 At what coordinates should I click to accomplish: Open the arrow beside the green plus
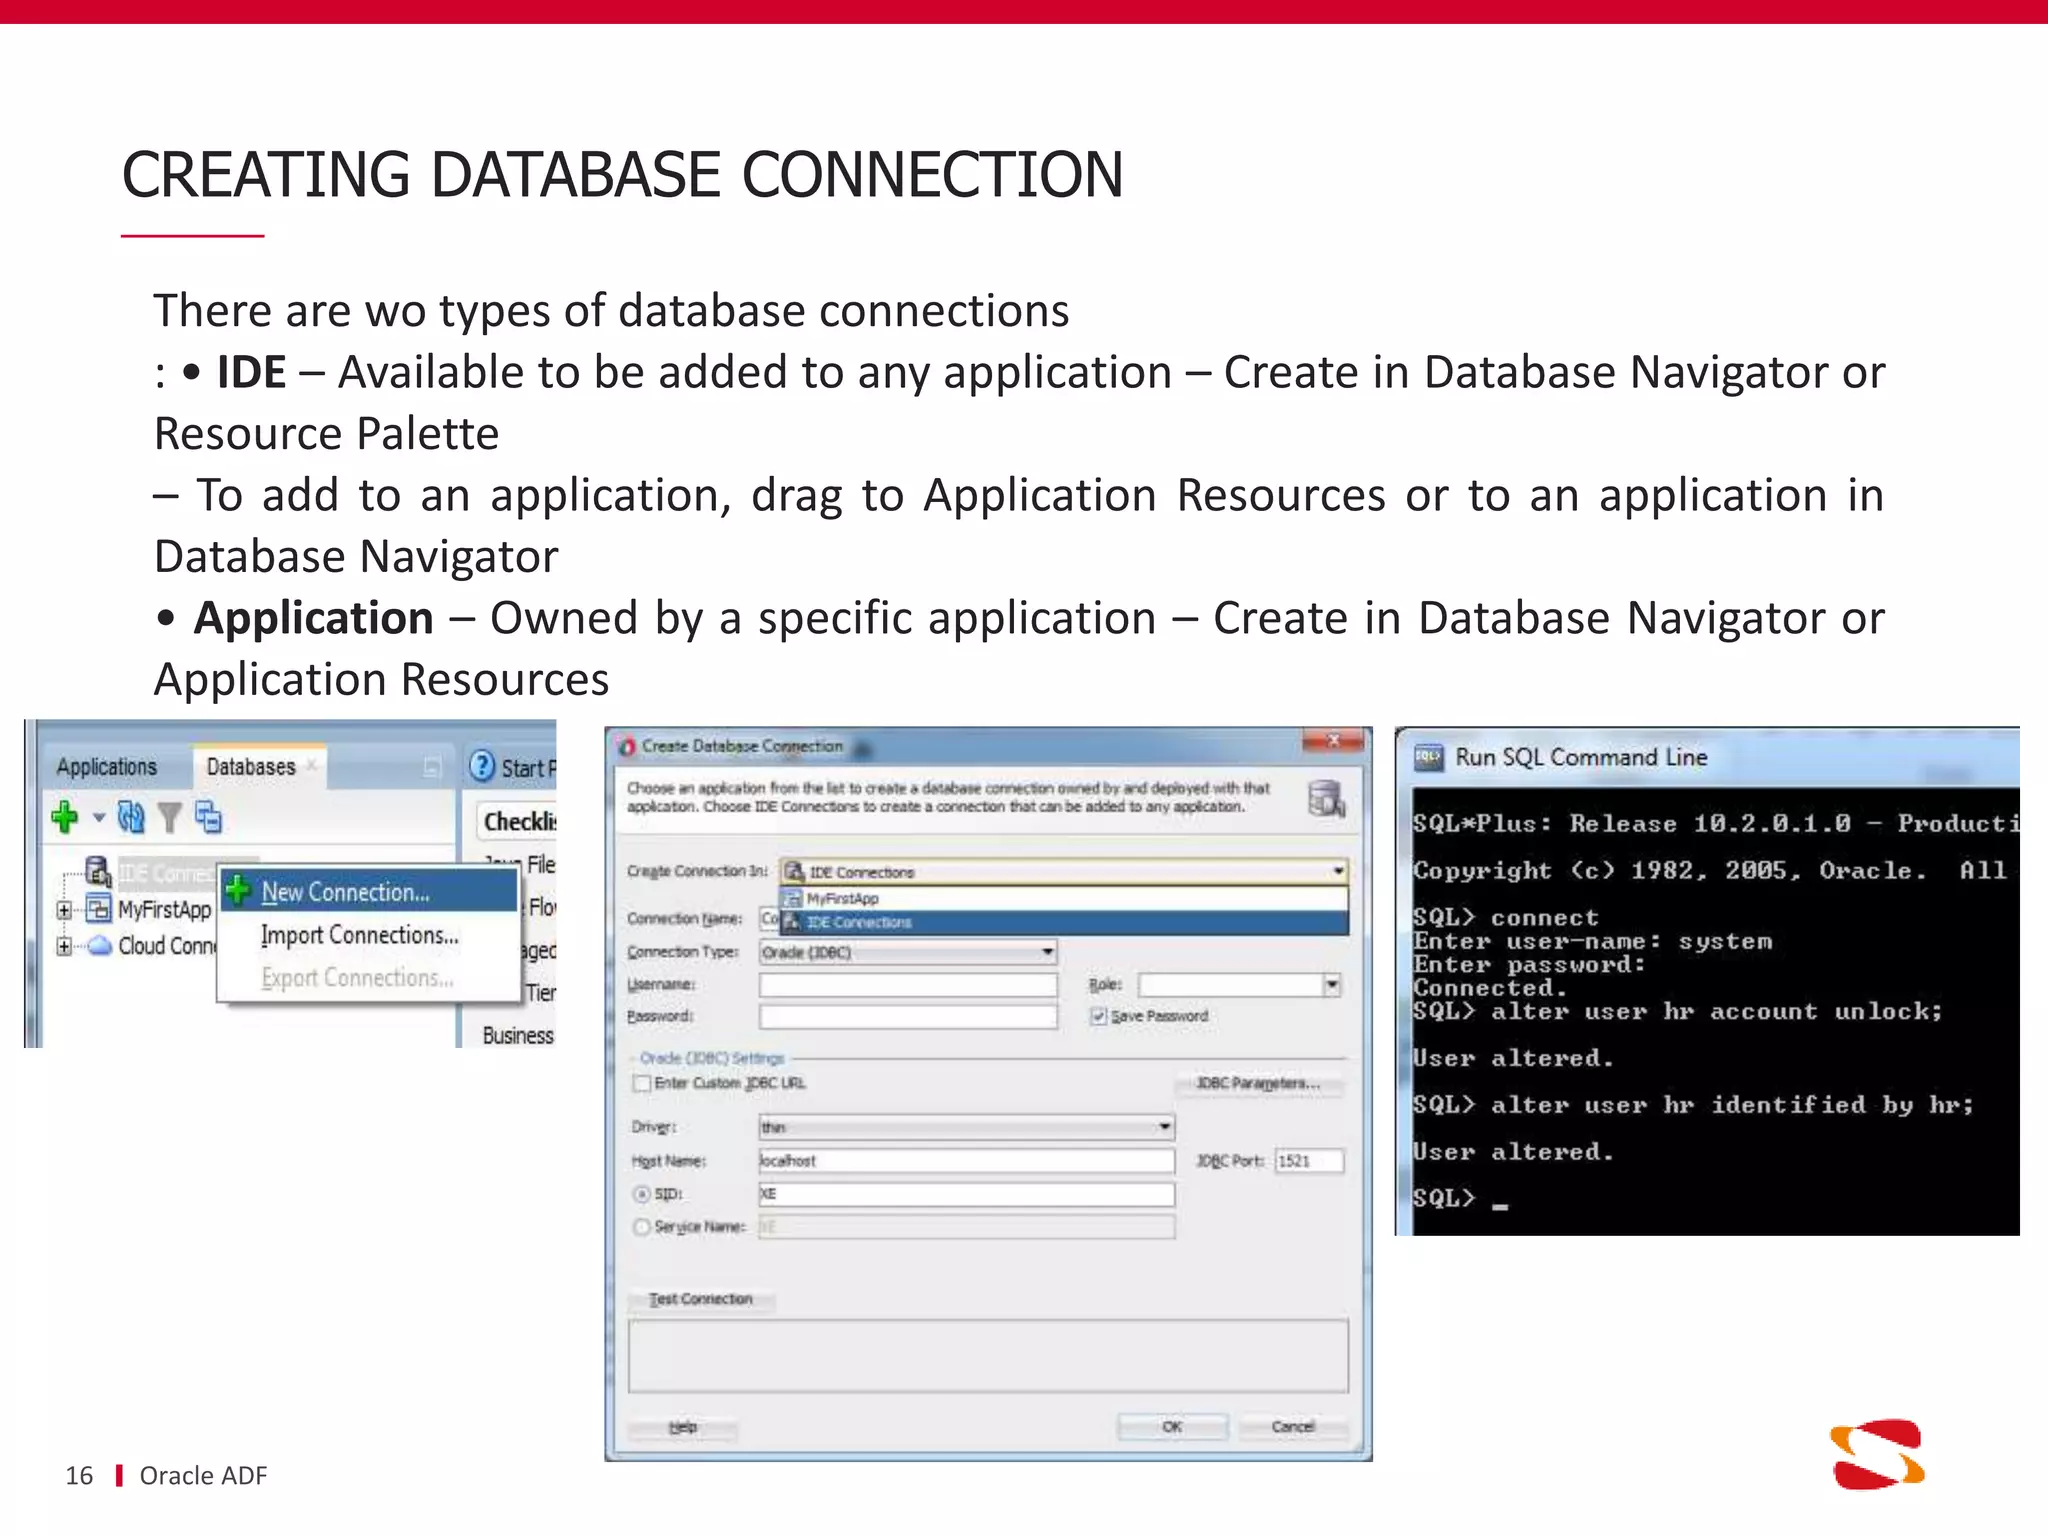click(98, 818)
